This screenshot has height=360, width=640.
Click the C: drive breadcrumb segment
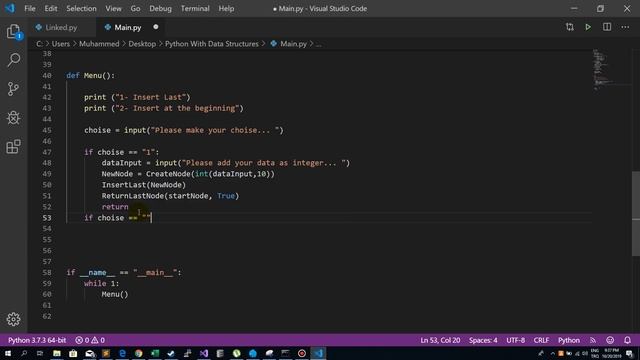tap(39, 44)
